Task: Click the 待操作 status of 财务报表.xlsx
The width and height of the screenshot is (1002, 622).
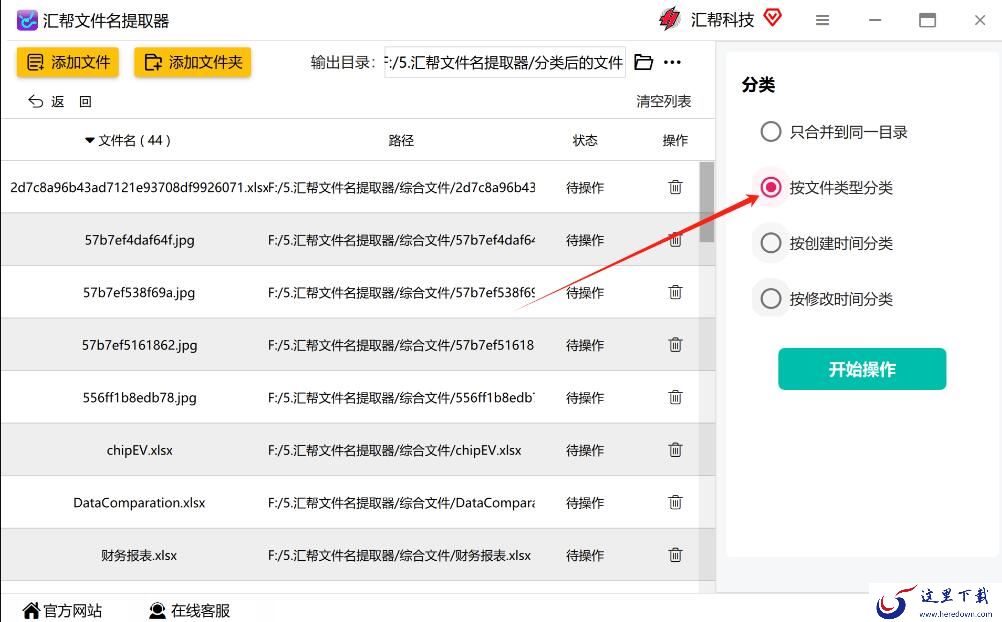Action: tap(585, 555)
